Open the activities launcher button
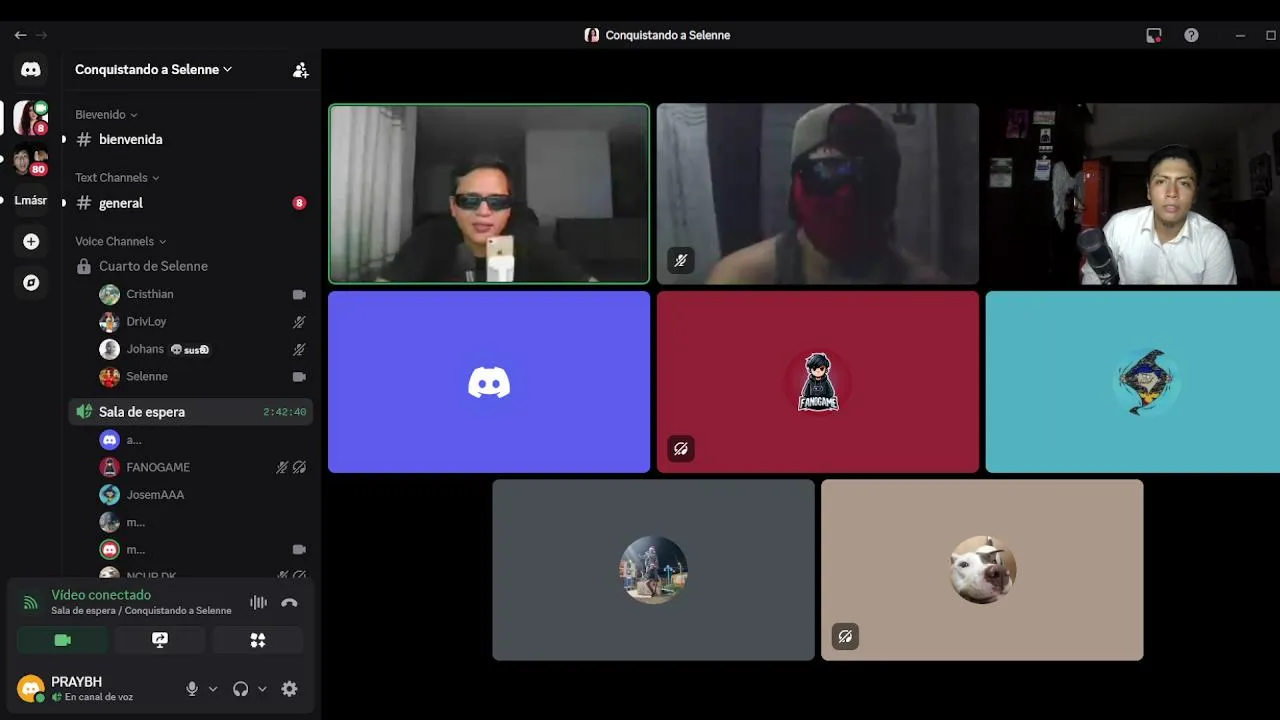 tap(258, 640)
